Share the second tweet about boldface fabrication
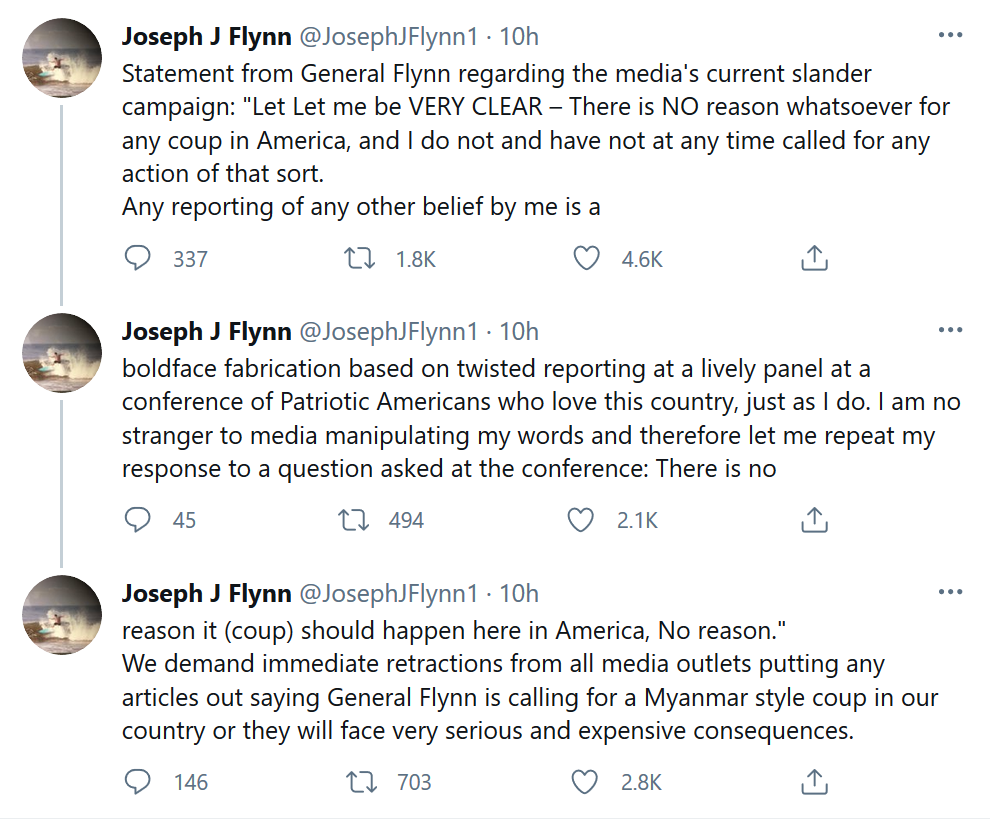 814,520
